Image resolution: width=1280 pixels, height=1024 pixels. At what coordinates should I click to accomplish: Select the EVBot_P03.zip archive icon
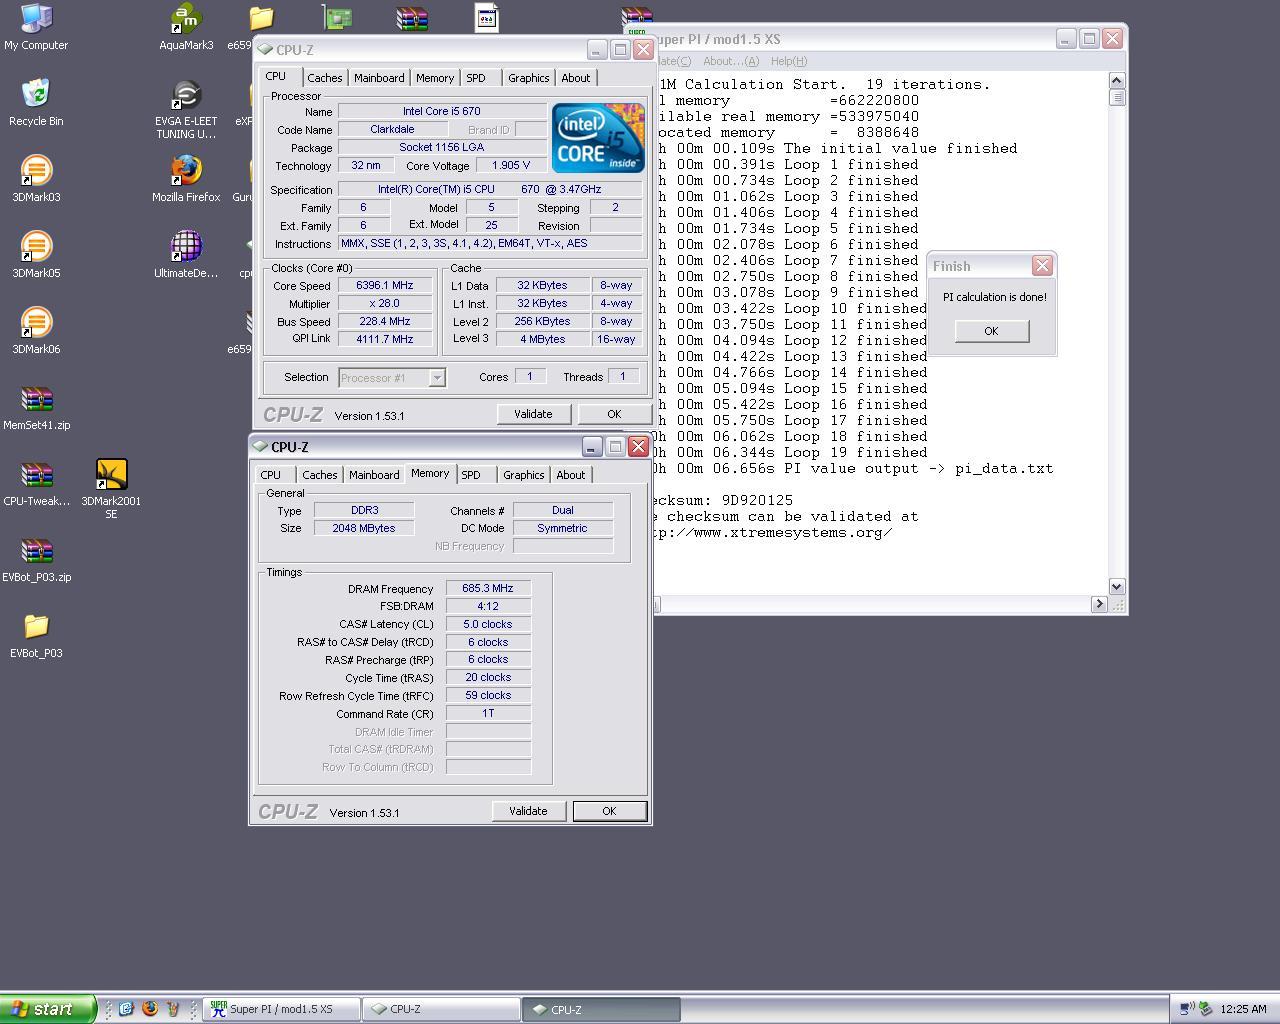point(36,560)
